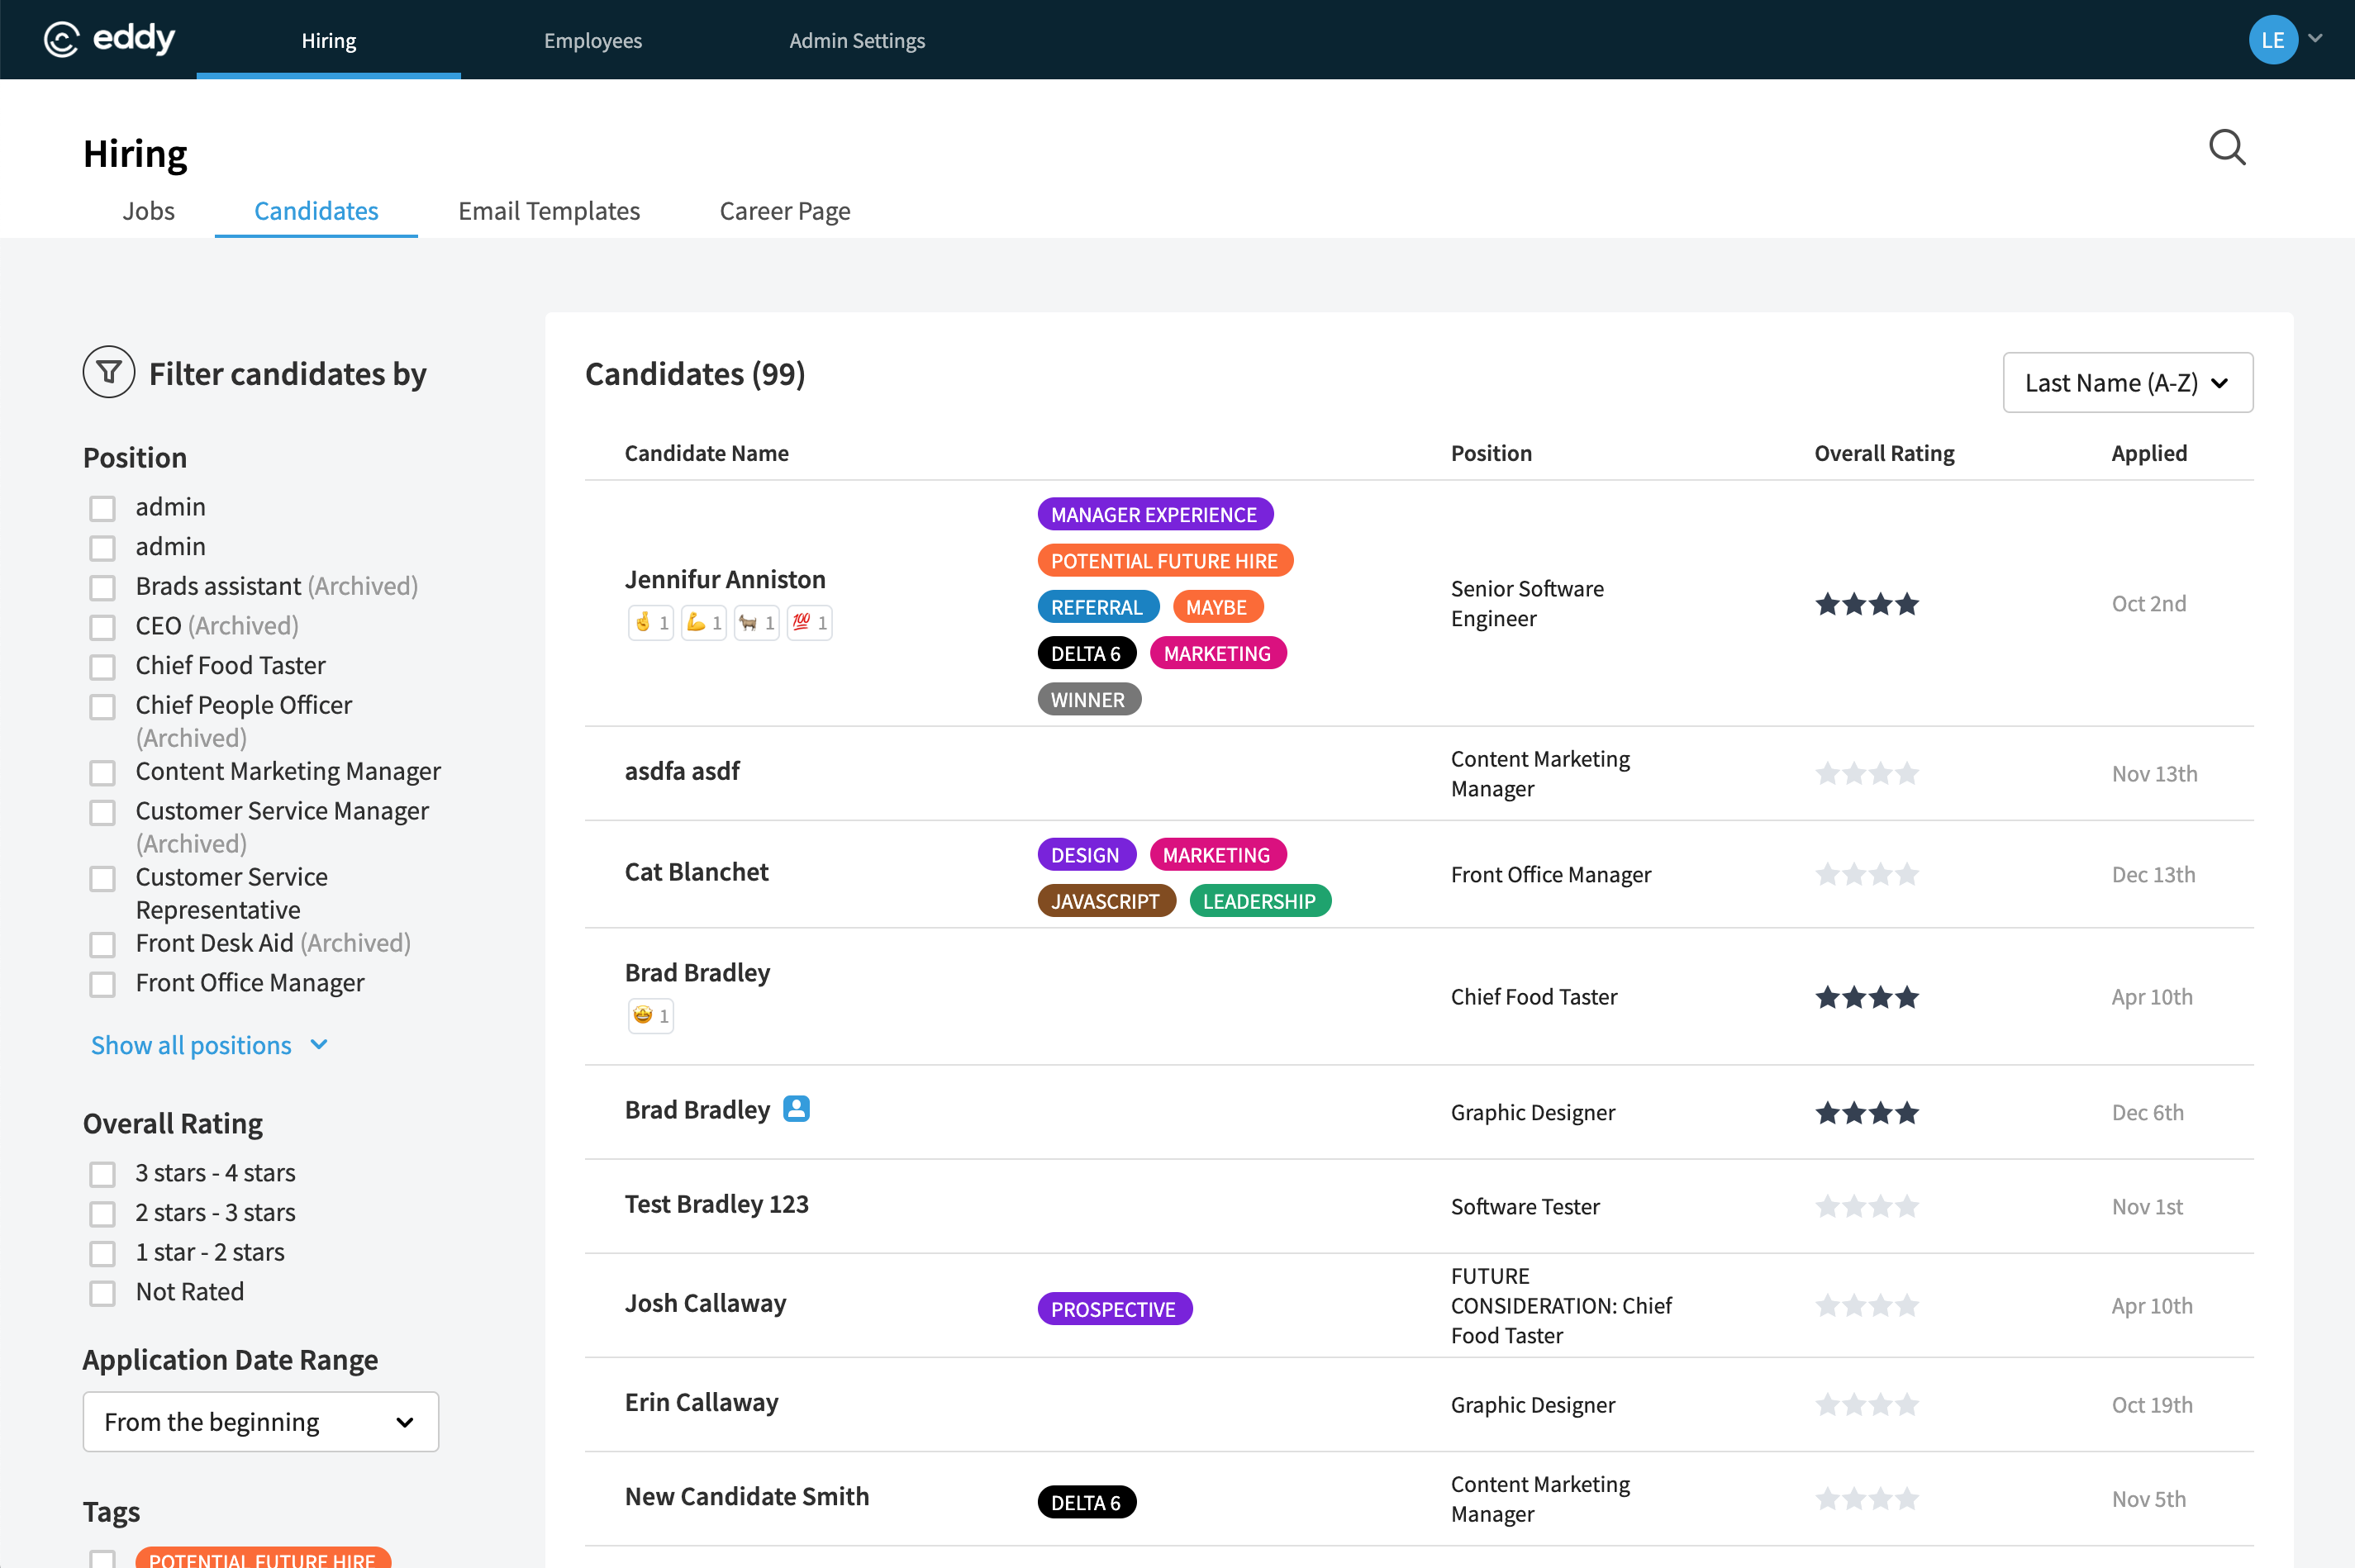Tick the Not Rated checkbox
2355x1568 pixels.
click(102, 1293)
